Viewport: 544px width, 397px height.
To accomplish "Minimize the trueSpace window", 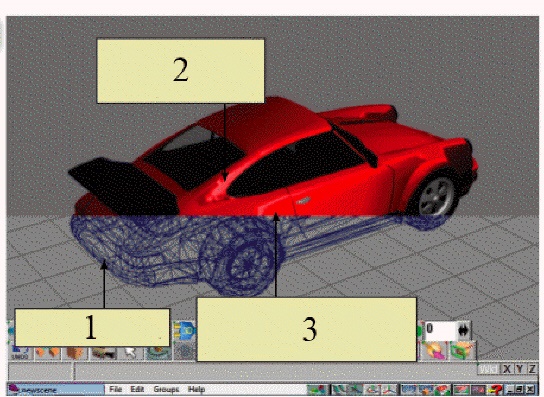I will 510,389.
